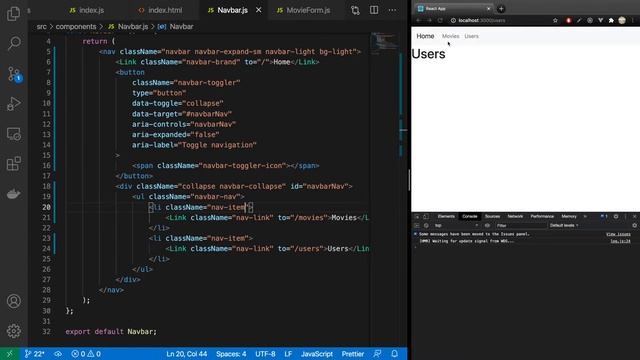Click 'export default Navbar;' line
This screenshot has width=640, height=360.
111,331
